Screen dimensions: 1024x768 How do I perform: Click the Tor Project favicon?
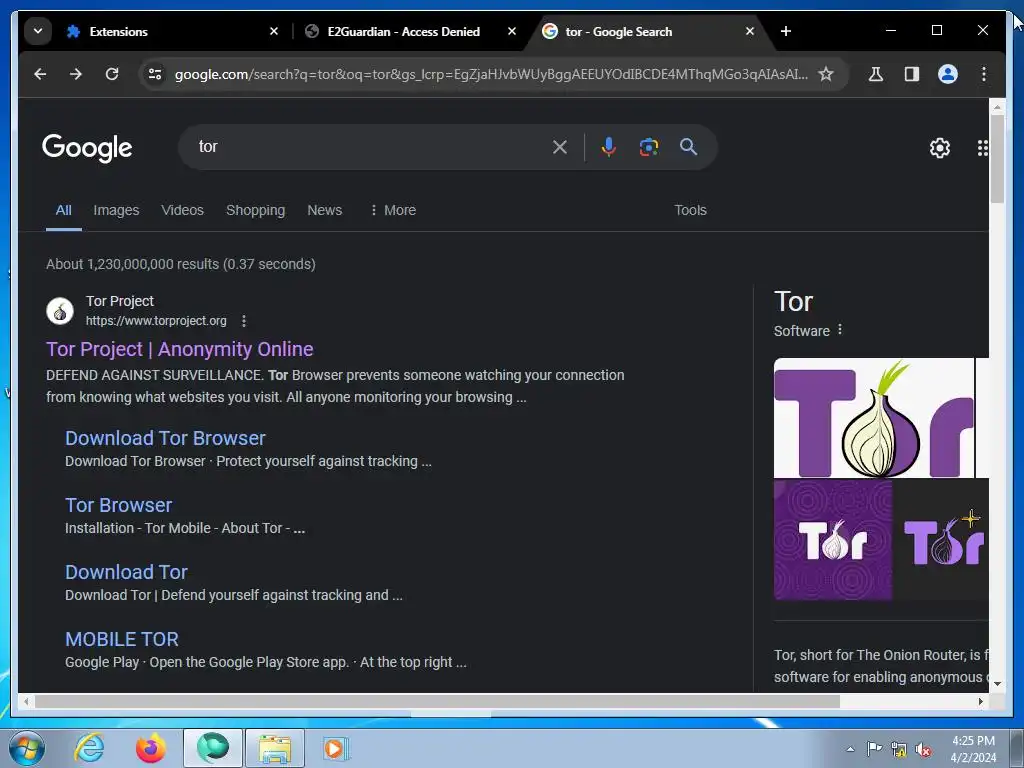point(59,311)
